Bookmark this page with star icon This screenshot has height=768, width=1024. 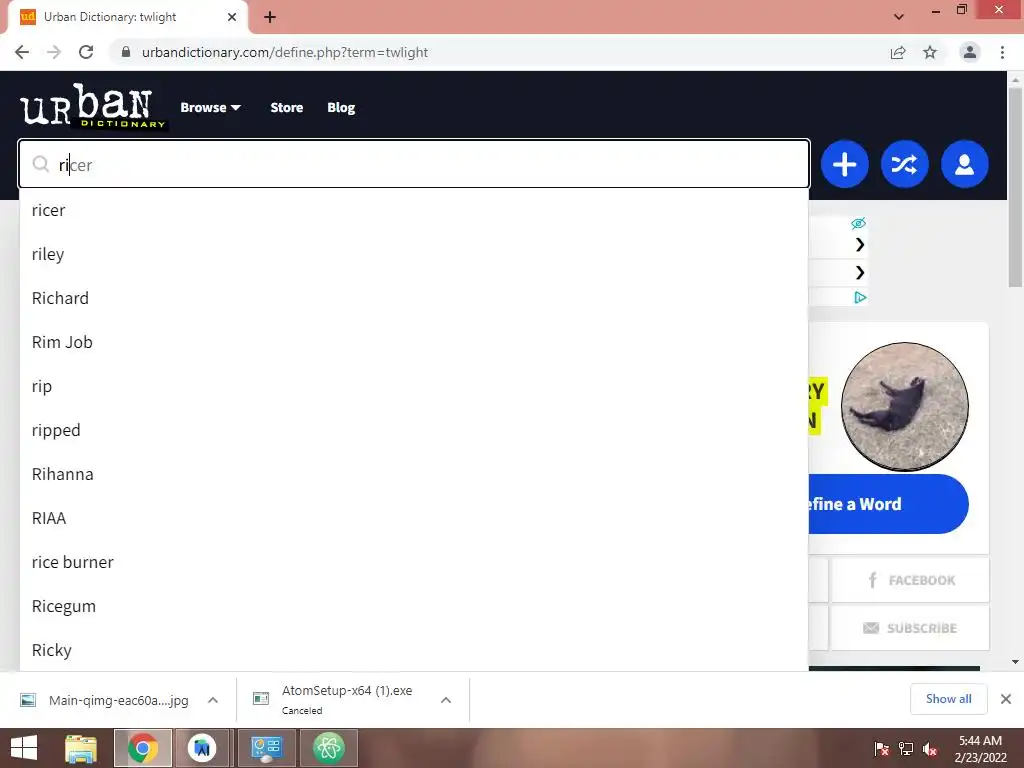[930, 52]
